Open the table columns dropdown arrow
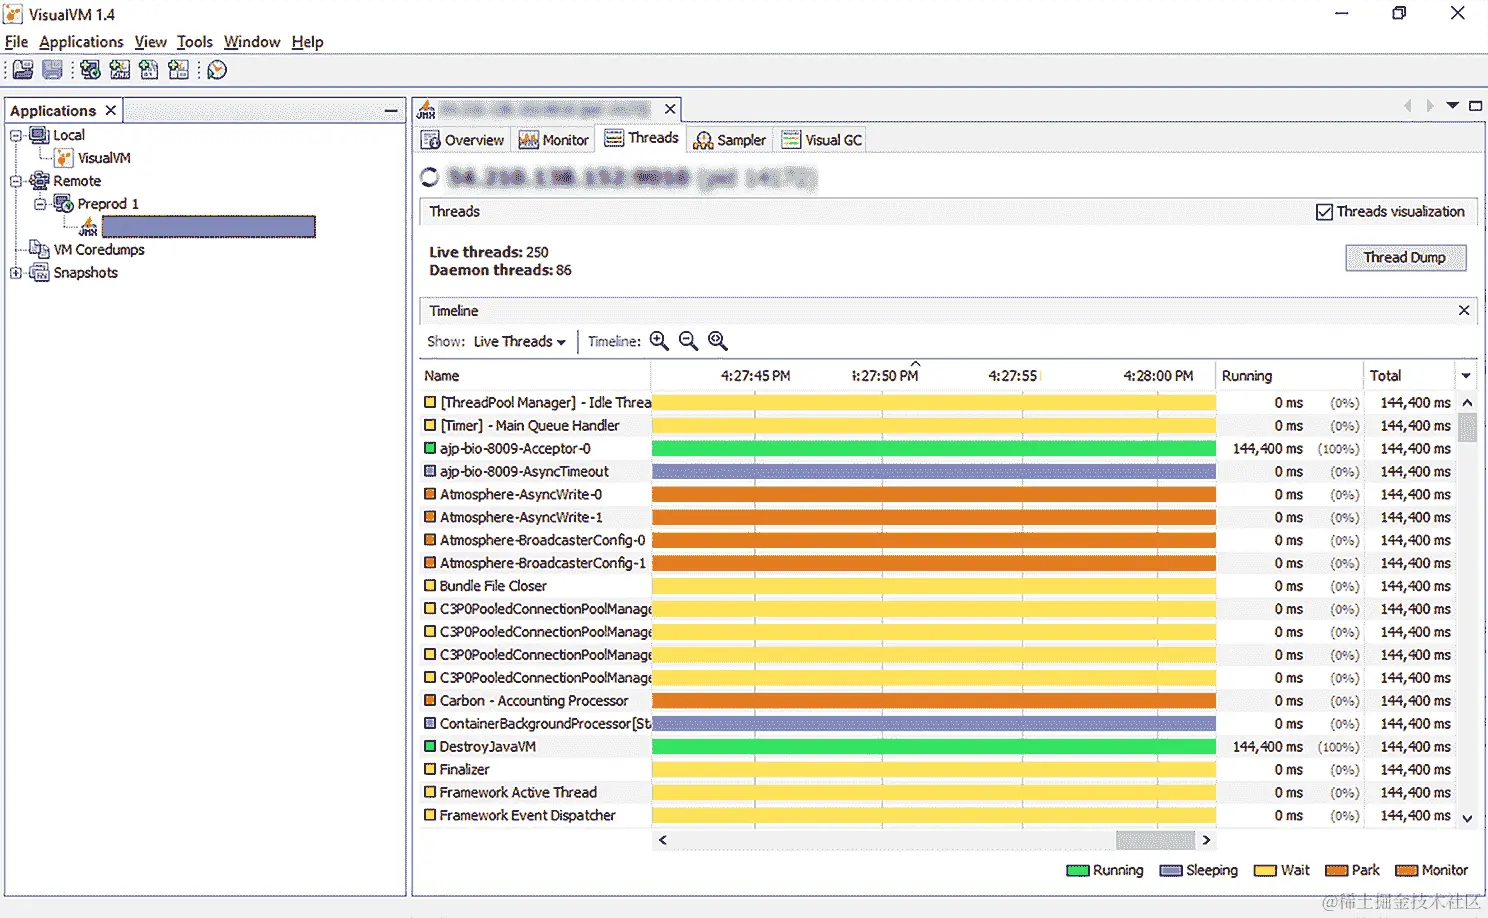1488x918 pixels. click(1466, 376)
